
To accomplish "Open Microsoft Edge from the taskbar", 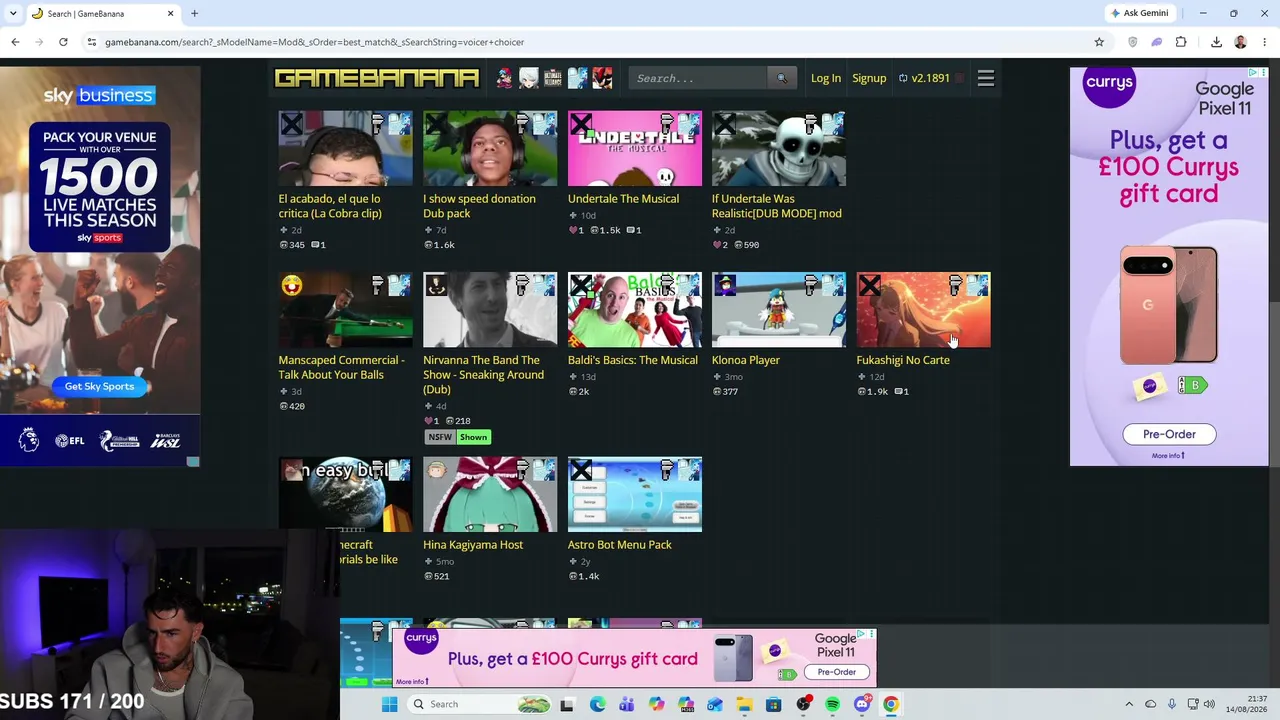I will pos(597,704).
